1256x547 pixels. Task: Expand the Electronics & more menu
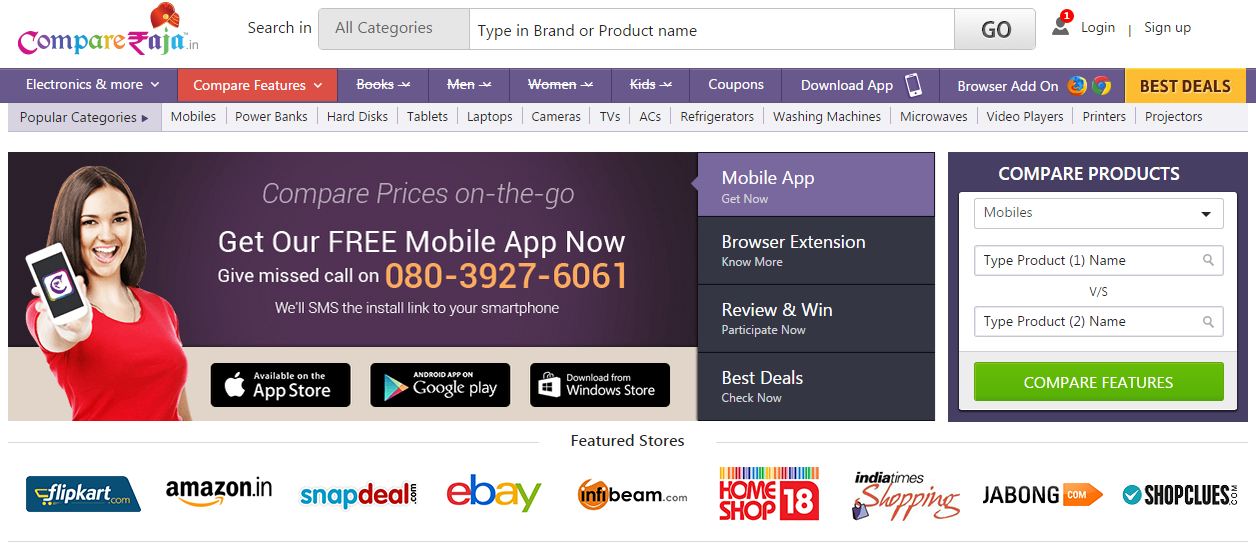[x=92, y=85]
